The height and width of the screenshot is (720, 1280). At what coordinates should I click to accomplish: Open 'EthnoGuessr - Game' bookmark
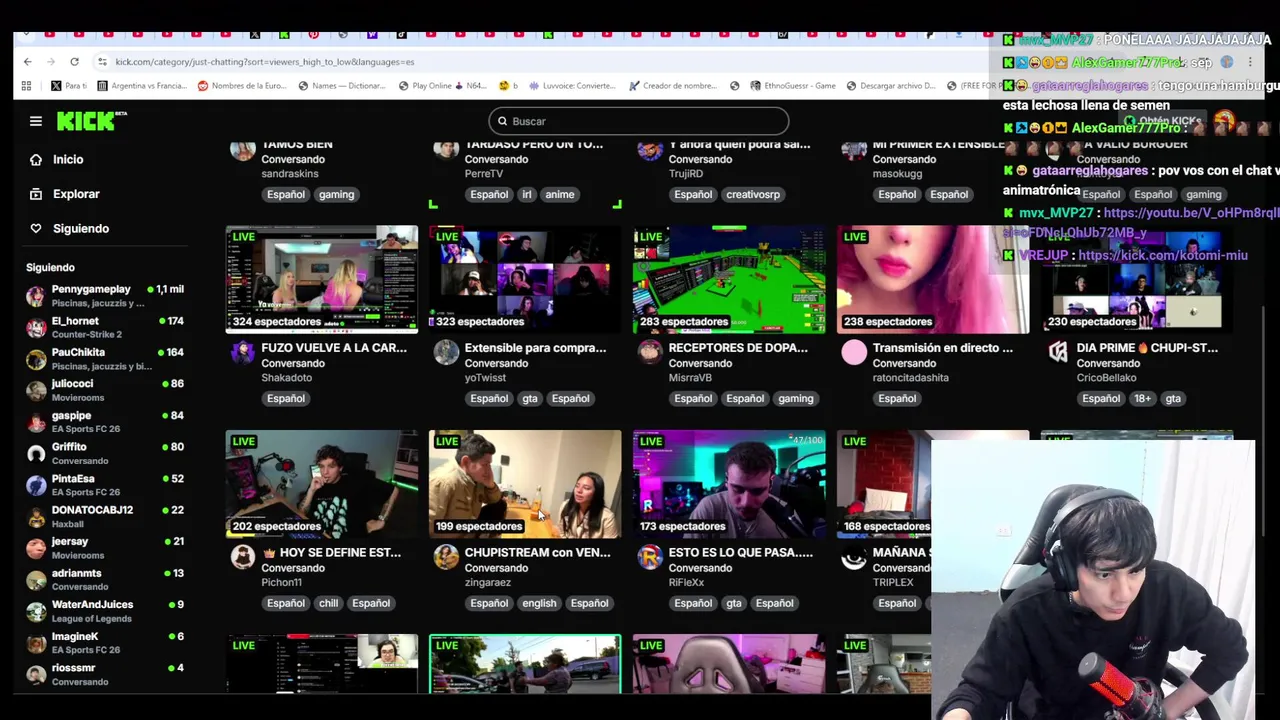tap(791, 86)
